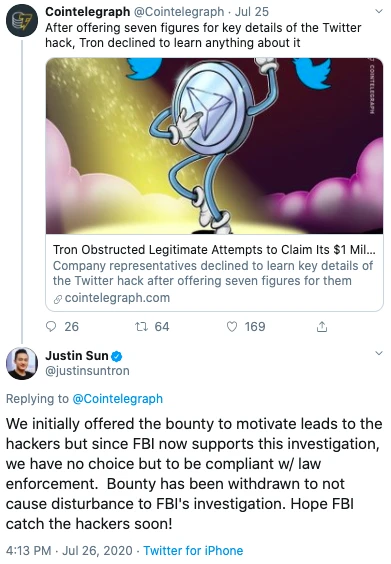Click the @Cointelegraph mention in Replying to
The width and height of the screenshot is (391, 564).
pyautogui.click(x=118, y=399)
